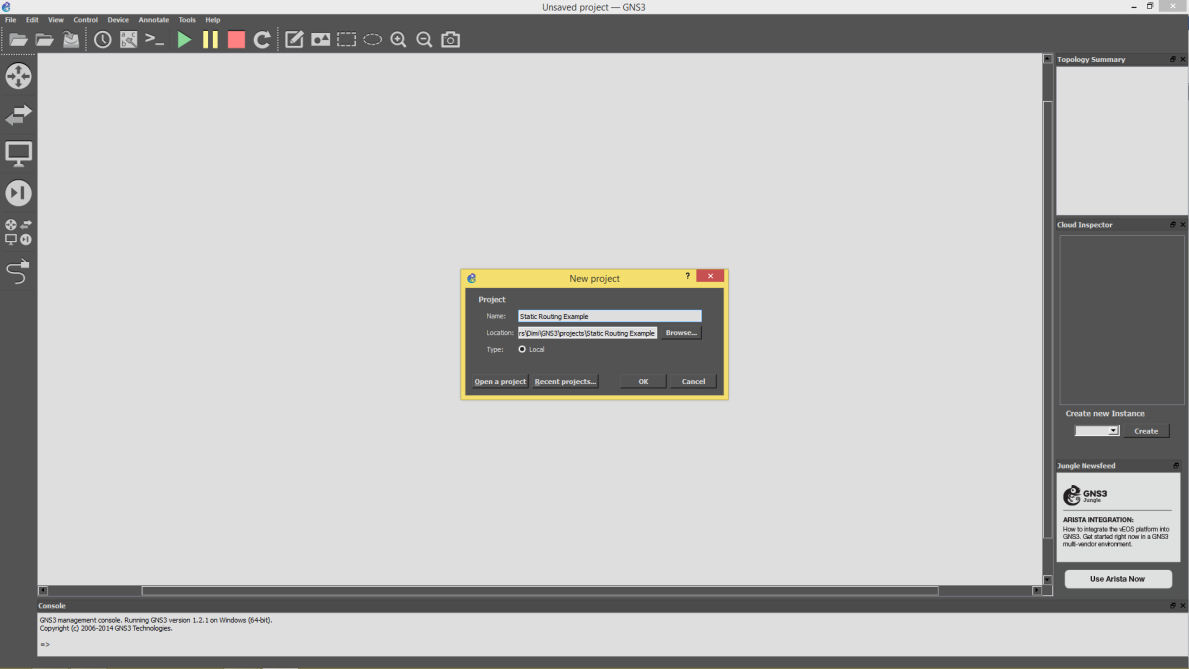Click the Zoom out magnifier icon
The width and height of the screenshot is (1189, 669).
tap(424, 39)
